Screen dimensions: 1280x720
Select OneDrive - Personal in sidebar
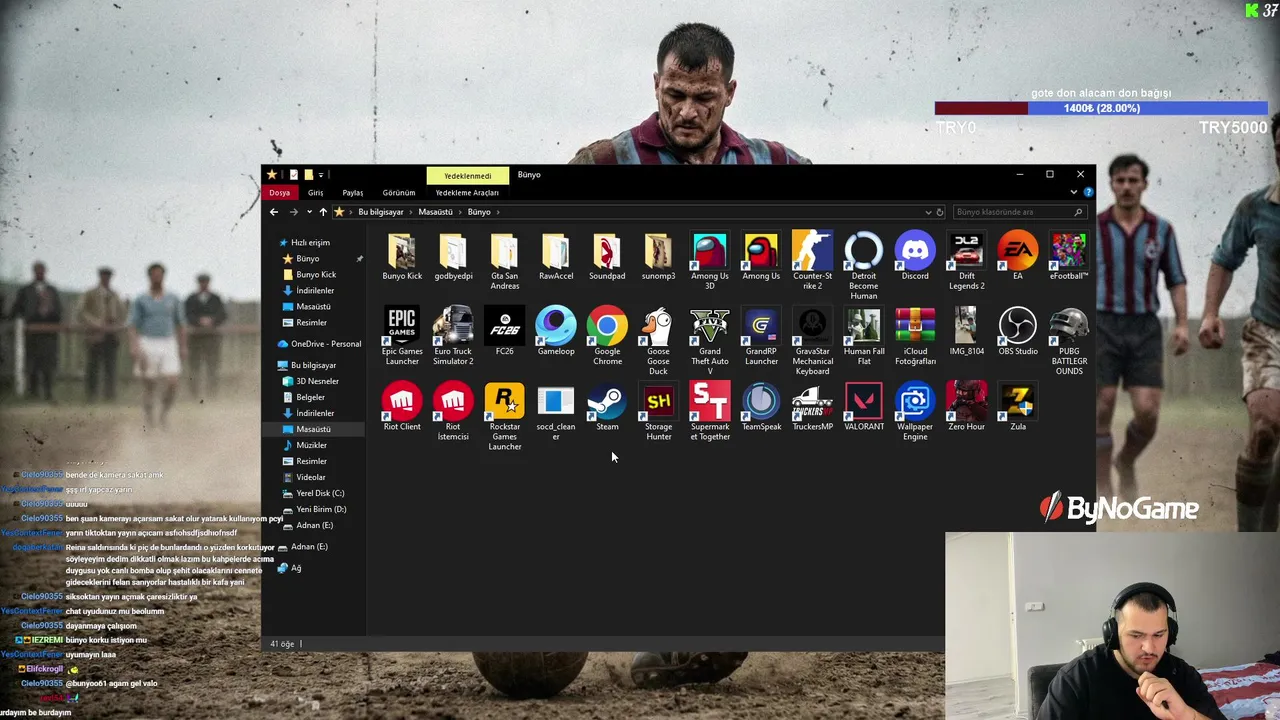coord(326,344)
